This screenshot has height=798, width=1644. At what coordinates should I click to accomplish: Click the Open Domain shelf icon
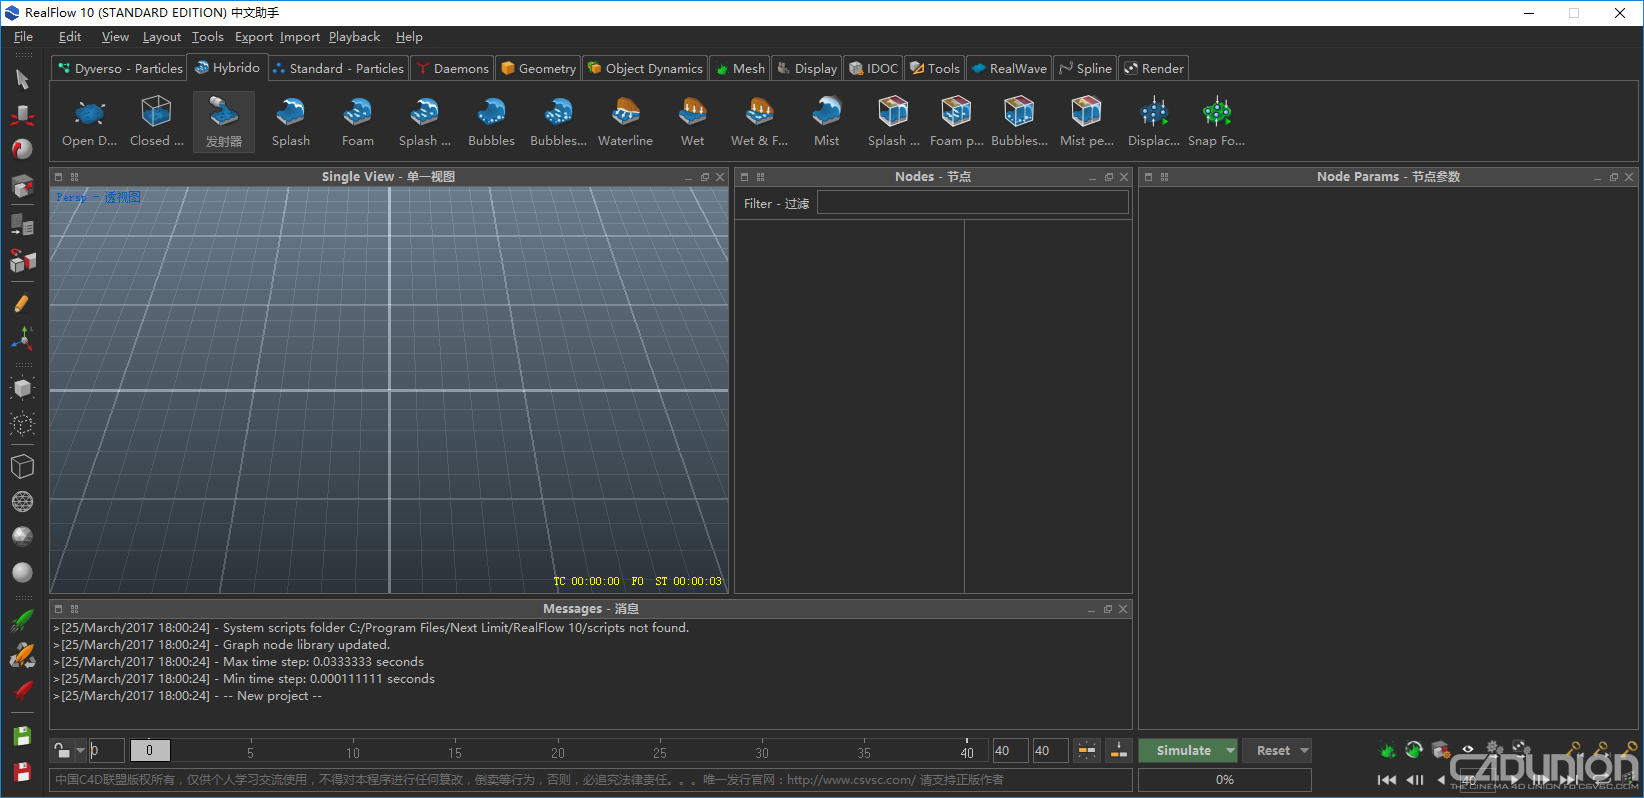90,122
